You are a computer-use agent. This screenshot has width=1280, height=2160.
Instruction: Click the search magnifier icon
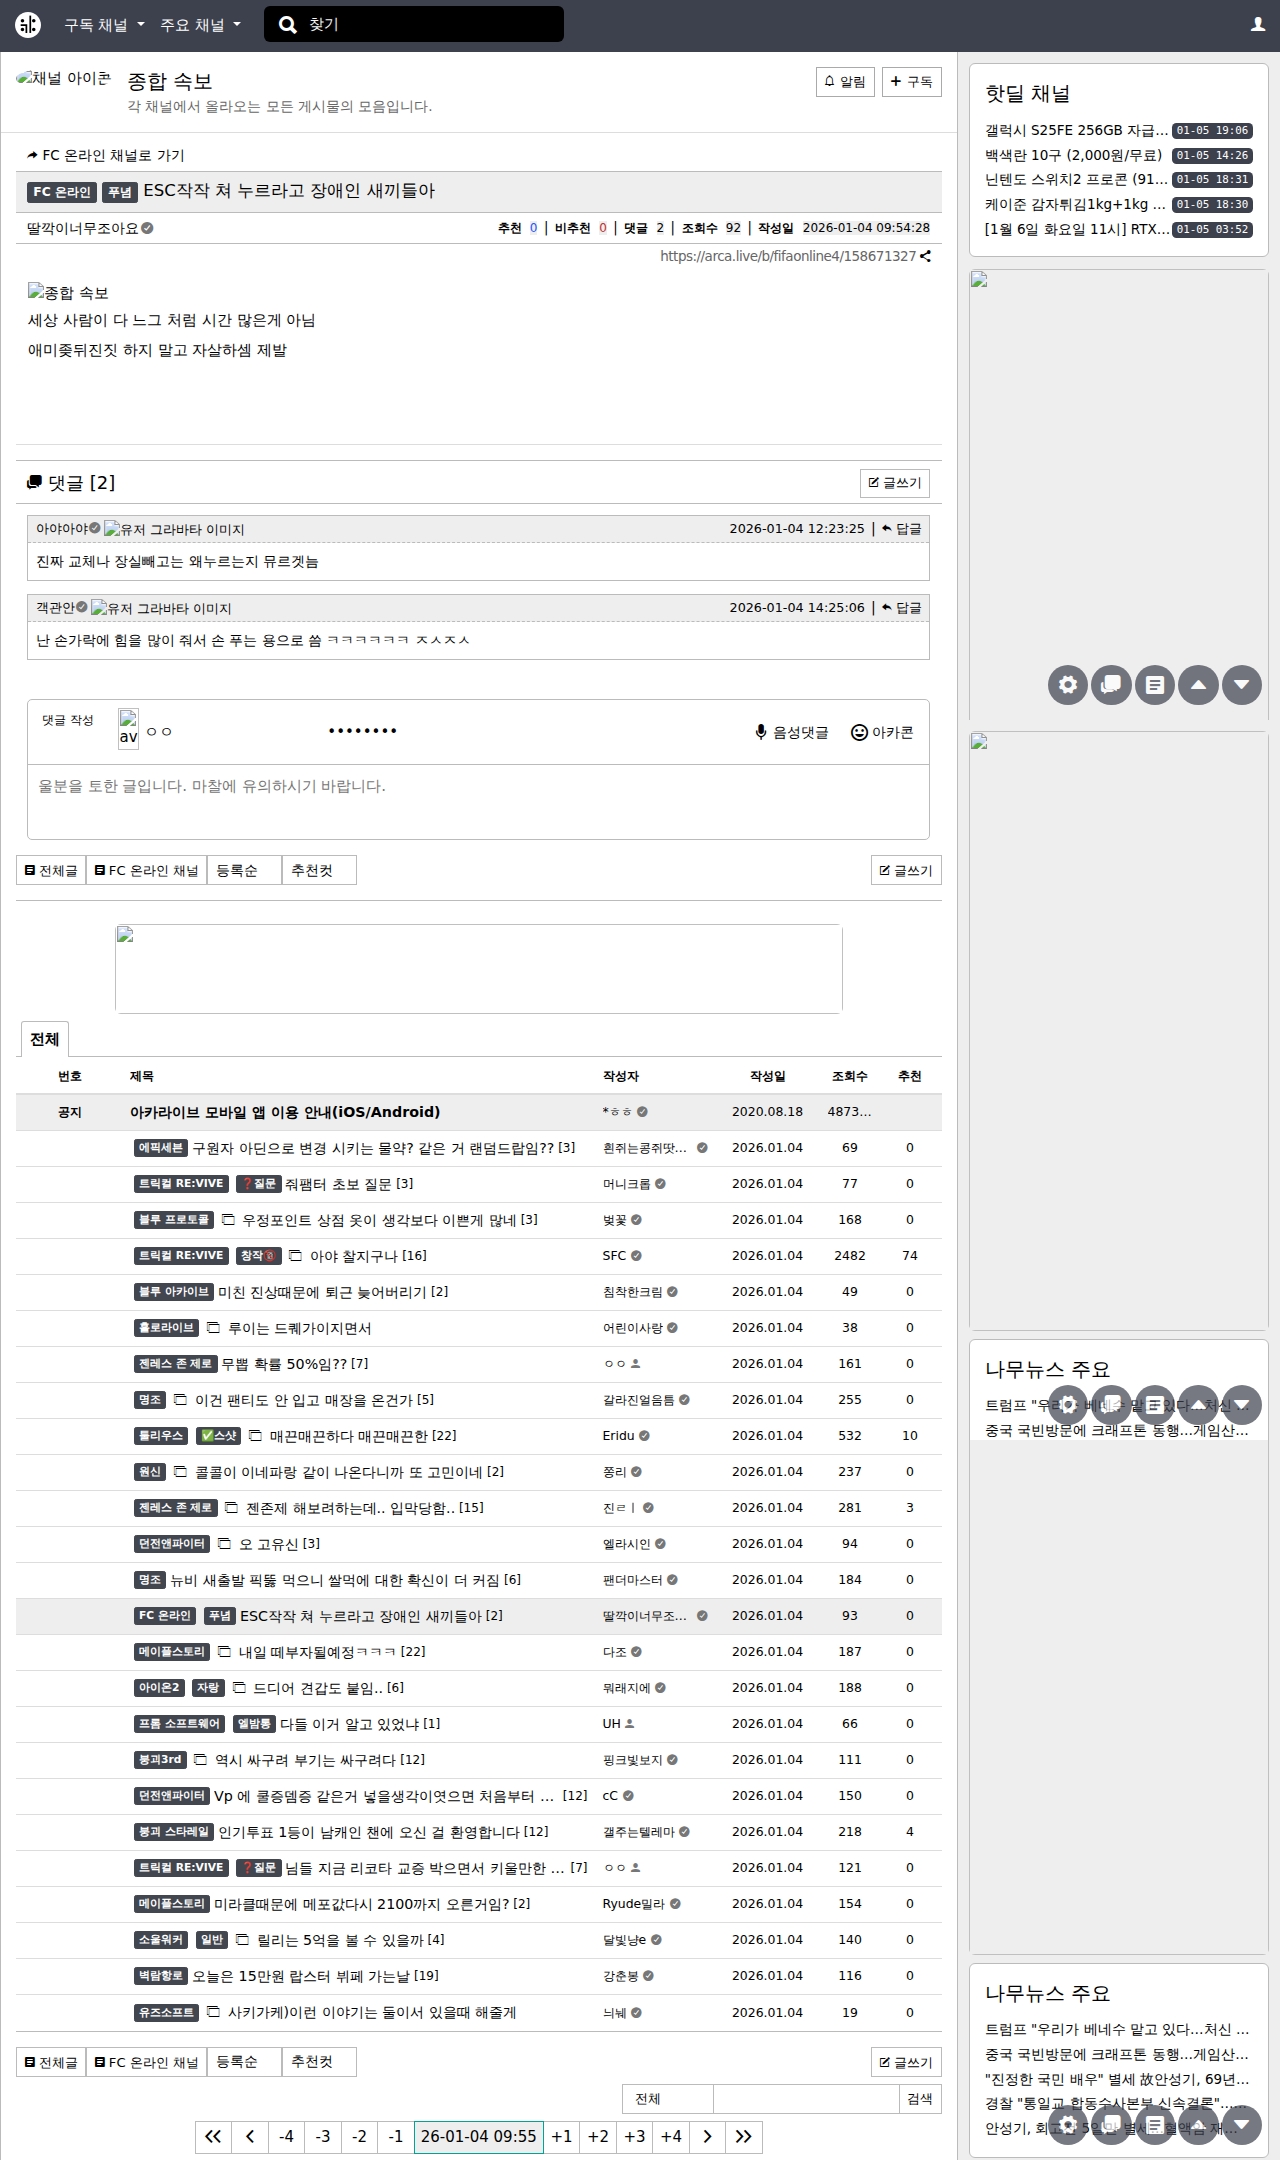click(287, 25)
